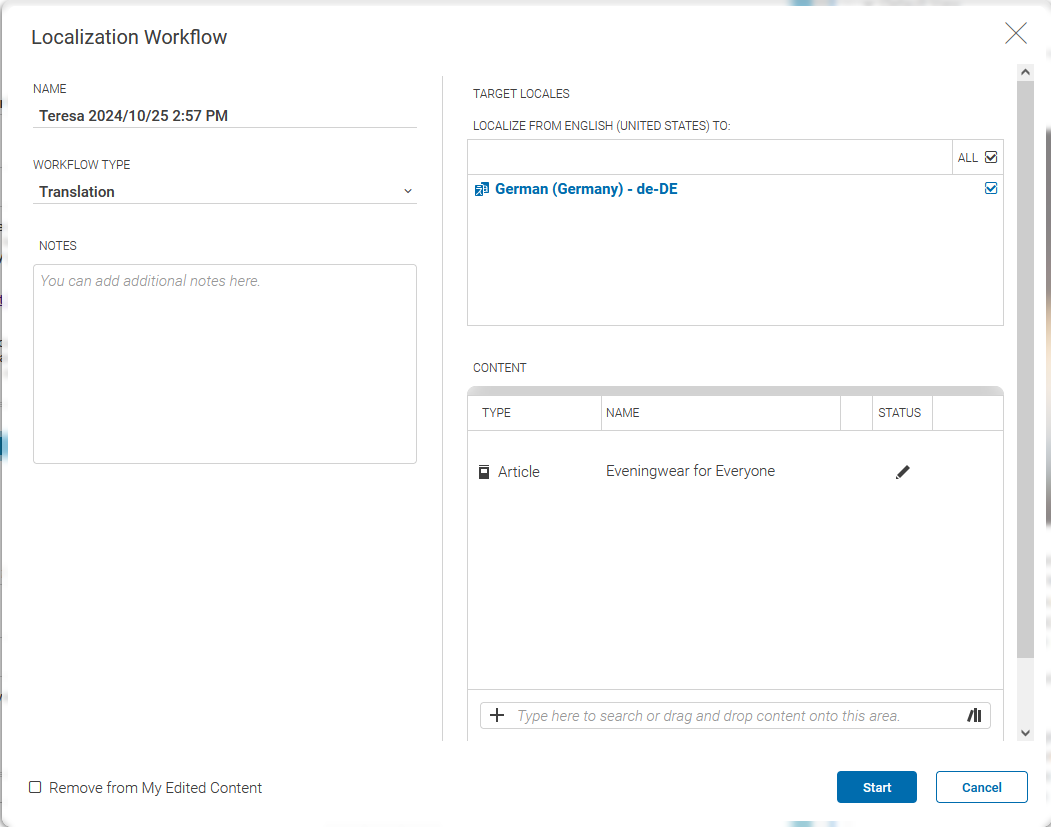Image resolution: width=1051 pixels, height=827 pixels.
Task: Select the German (Germany) - de-DE link
Action: [x=586, y=189]
